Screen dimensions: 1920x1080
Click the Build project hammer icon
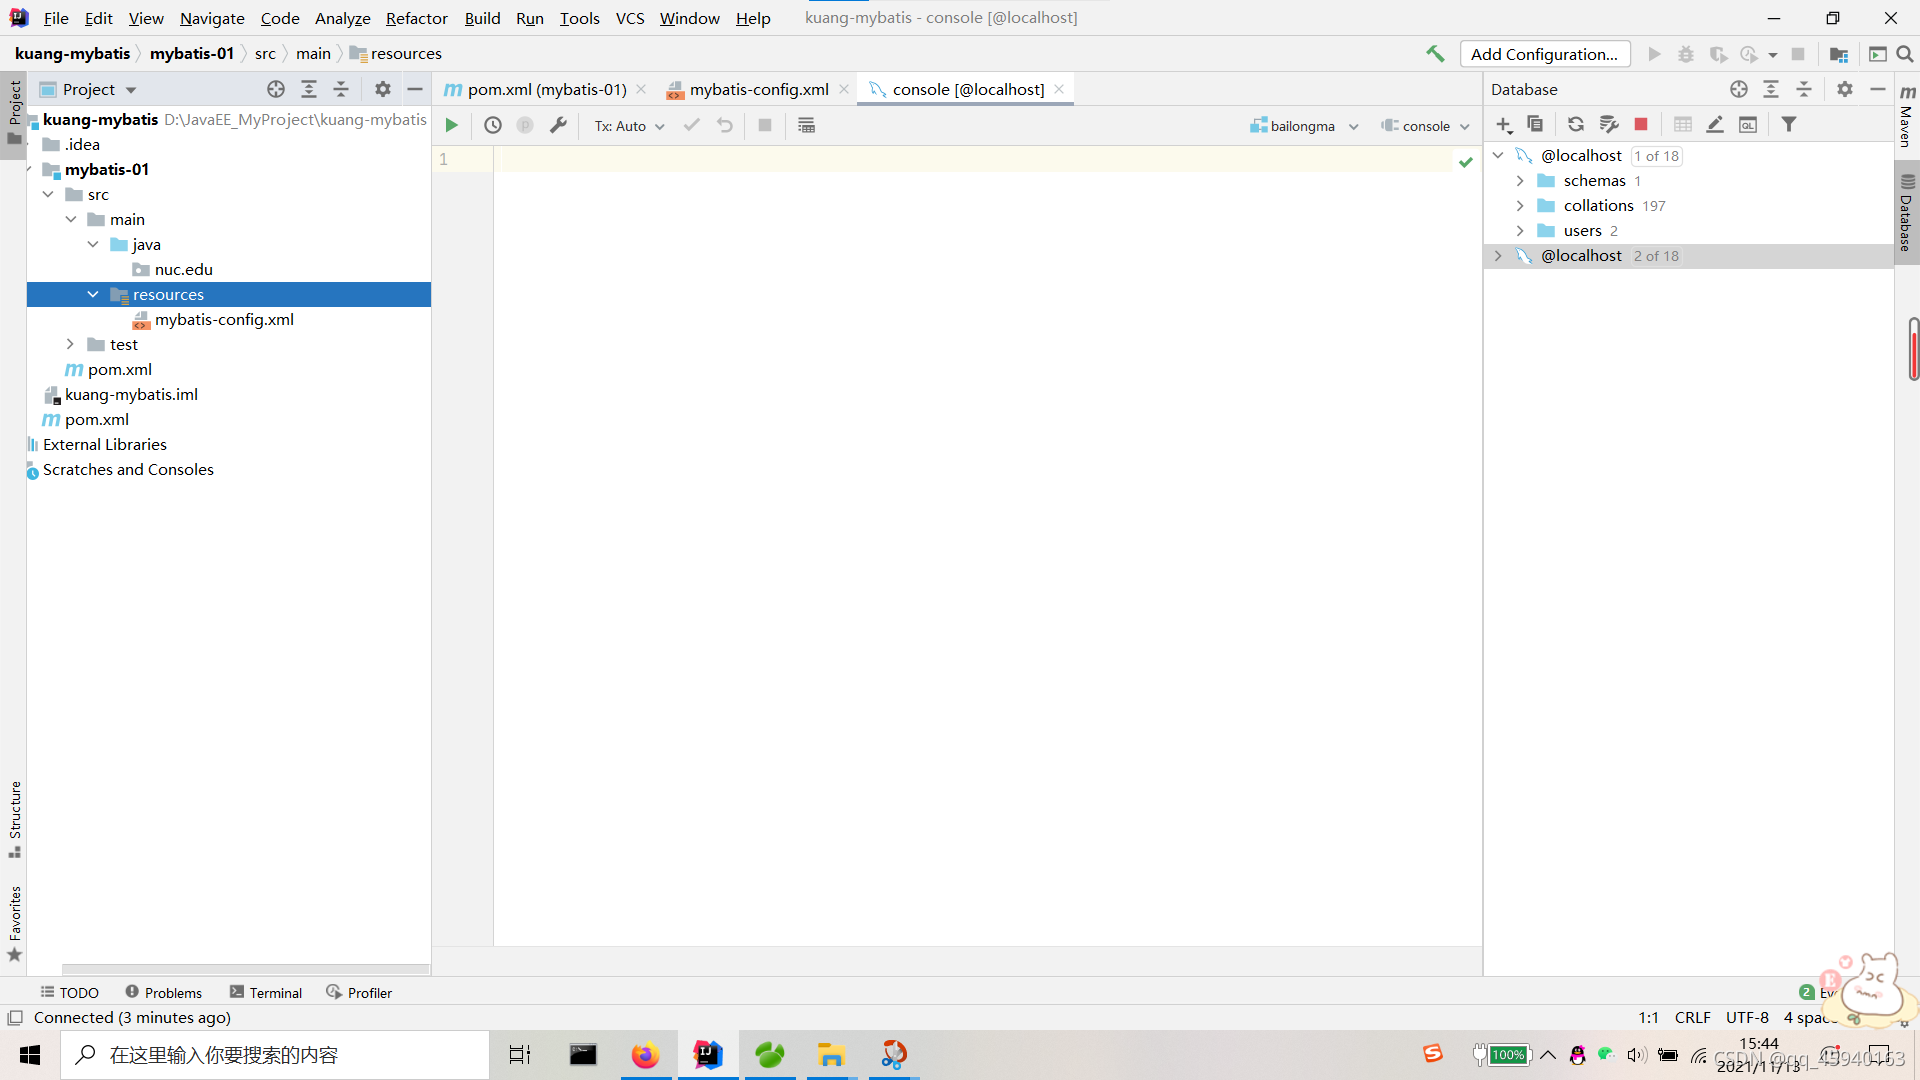click(1435, 54)
